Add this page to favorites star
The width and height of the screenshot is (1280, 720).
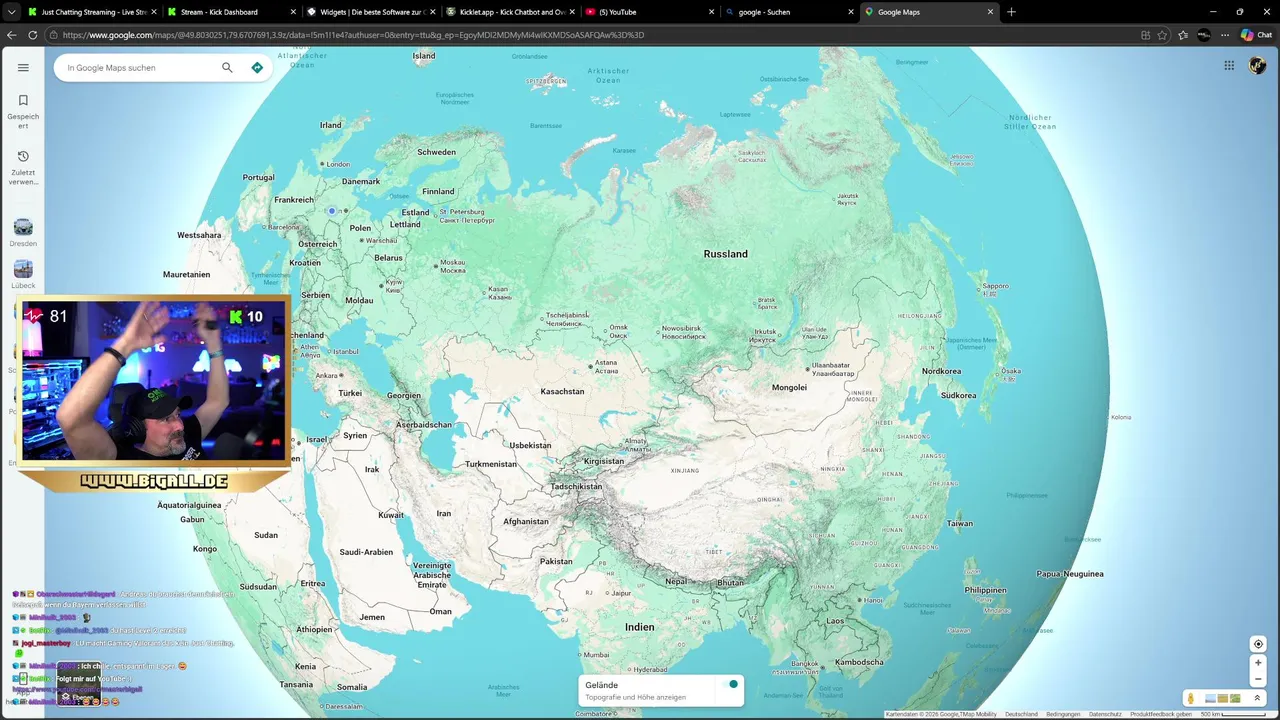[x=1162, y=35]
